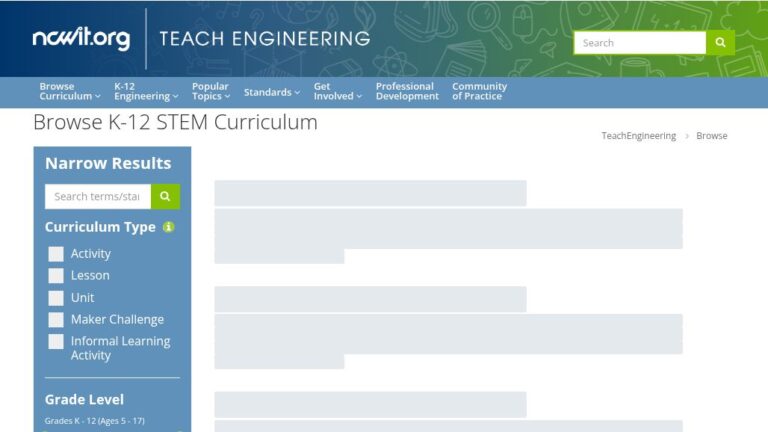Open the Professional Development menu item
The image size is (768, 432).
pos(407,92)
